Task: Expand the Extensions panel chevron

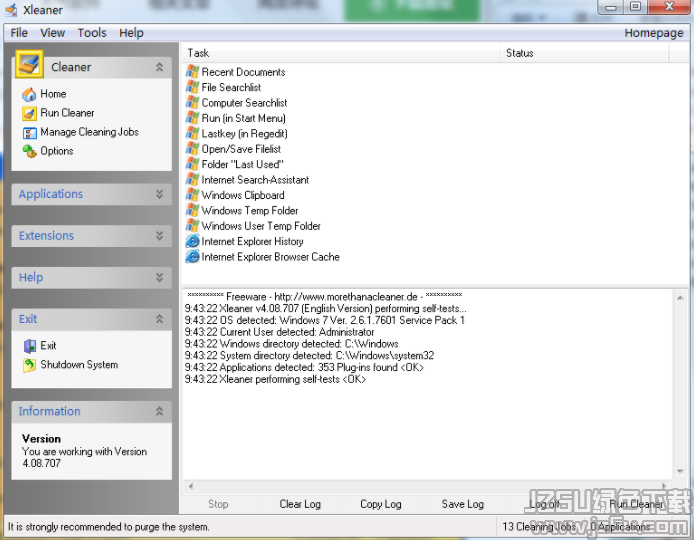Action: click(159, 235)
